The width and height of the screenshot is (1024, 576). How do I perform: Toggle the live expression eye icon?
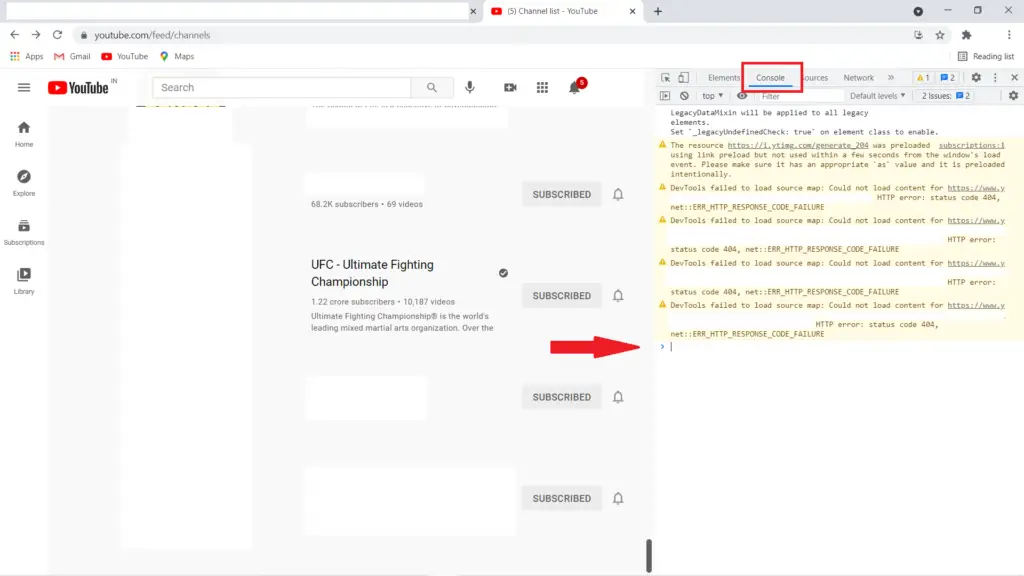tap(742, 96)
